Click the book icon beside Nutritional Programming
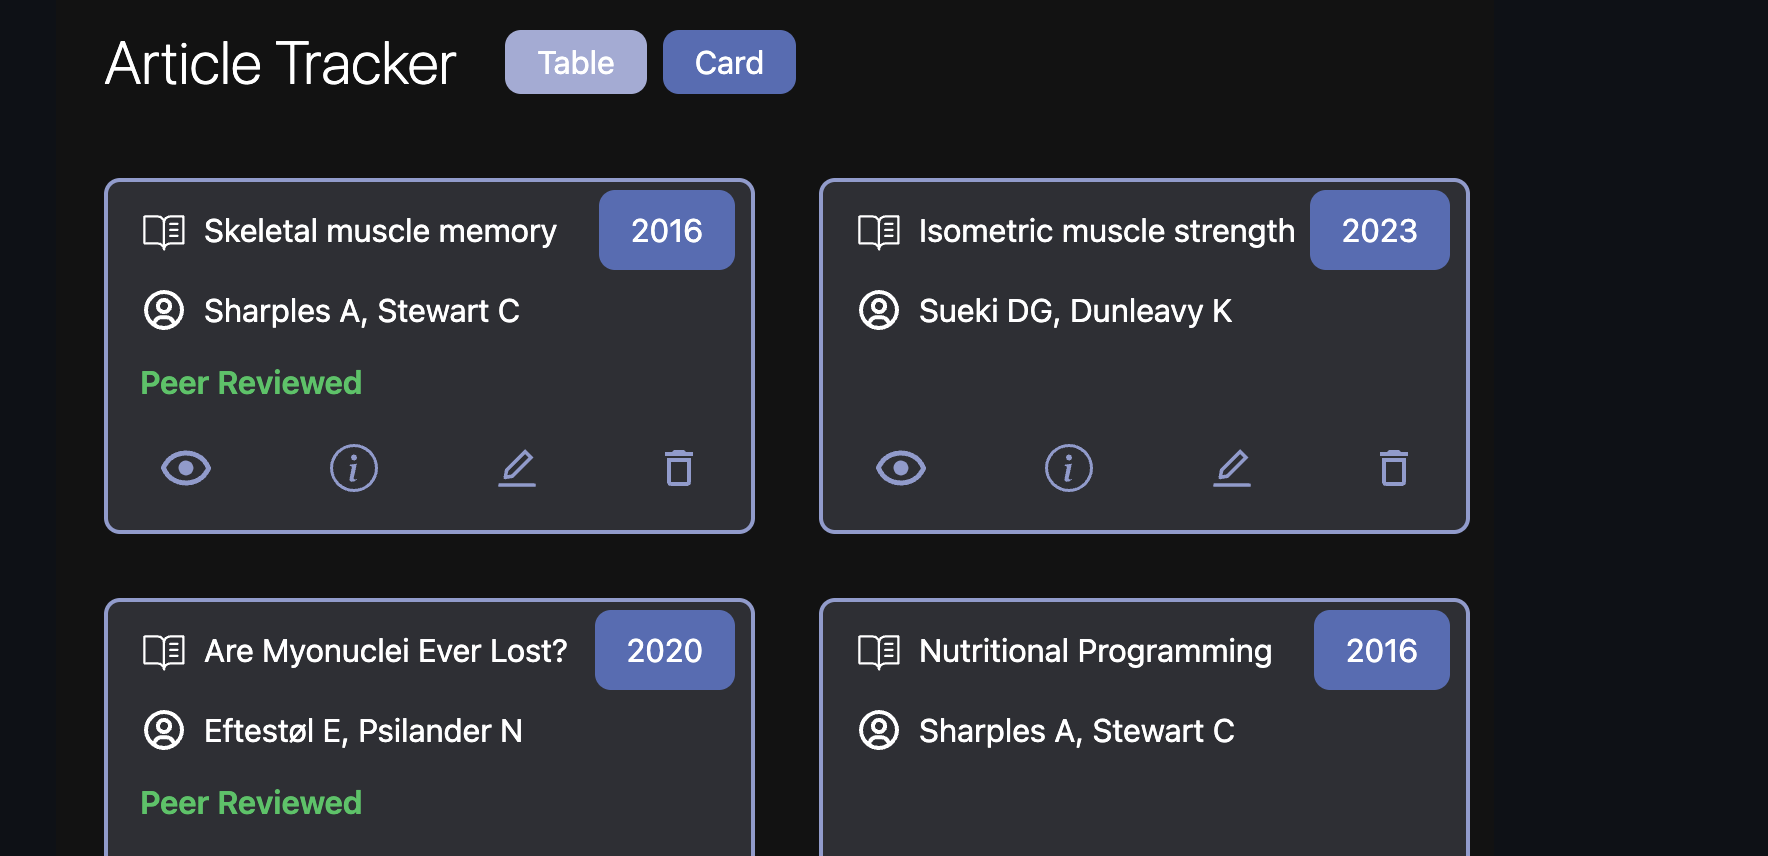Viewport: 1768px width, 856px height. click(880, 650)
